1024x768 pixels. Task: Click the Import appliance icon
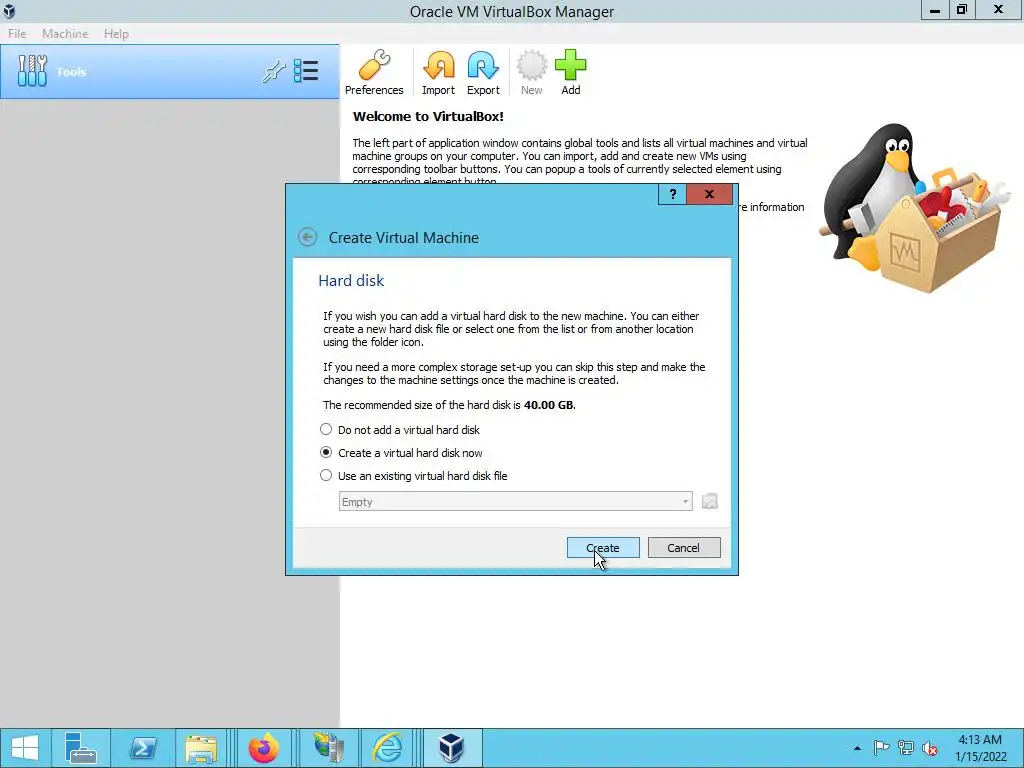point(438,72)
